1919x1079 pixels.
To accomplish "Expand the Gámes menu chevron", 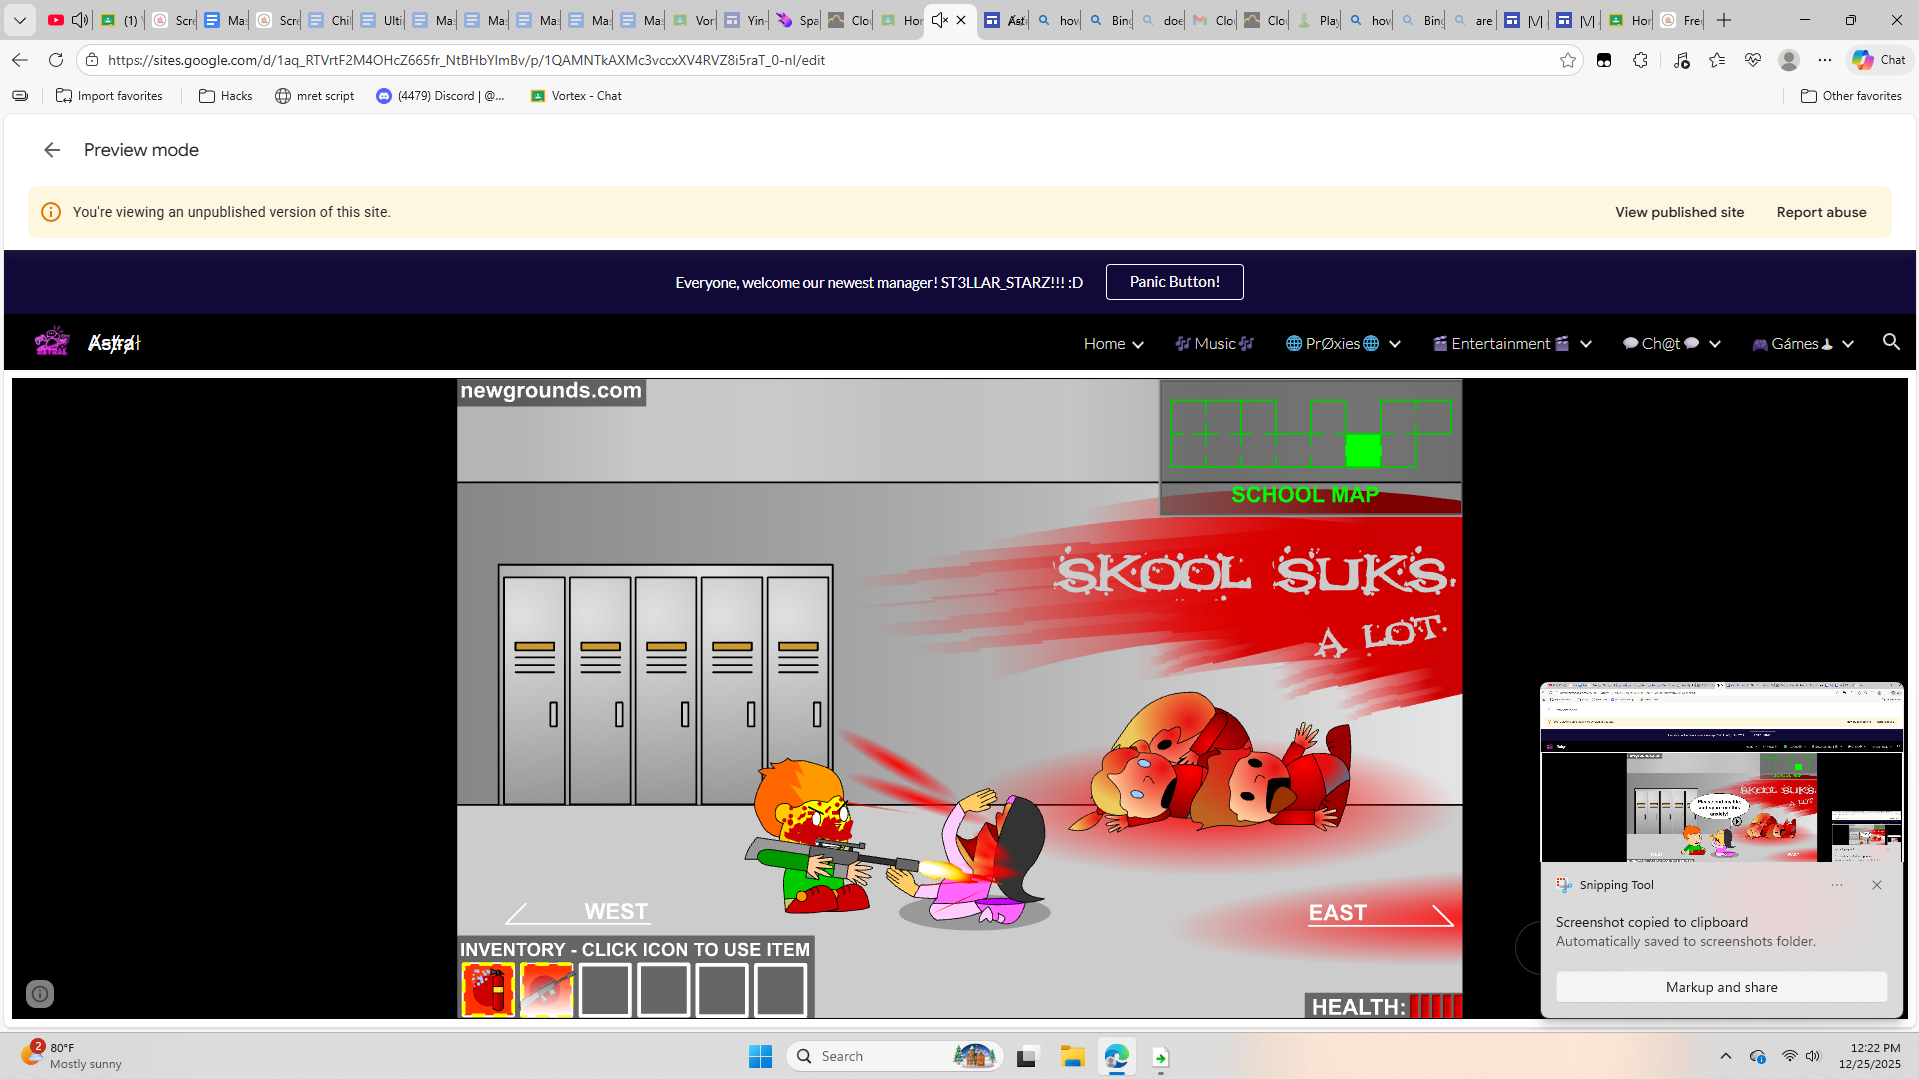I will point(1848,344).
